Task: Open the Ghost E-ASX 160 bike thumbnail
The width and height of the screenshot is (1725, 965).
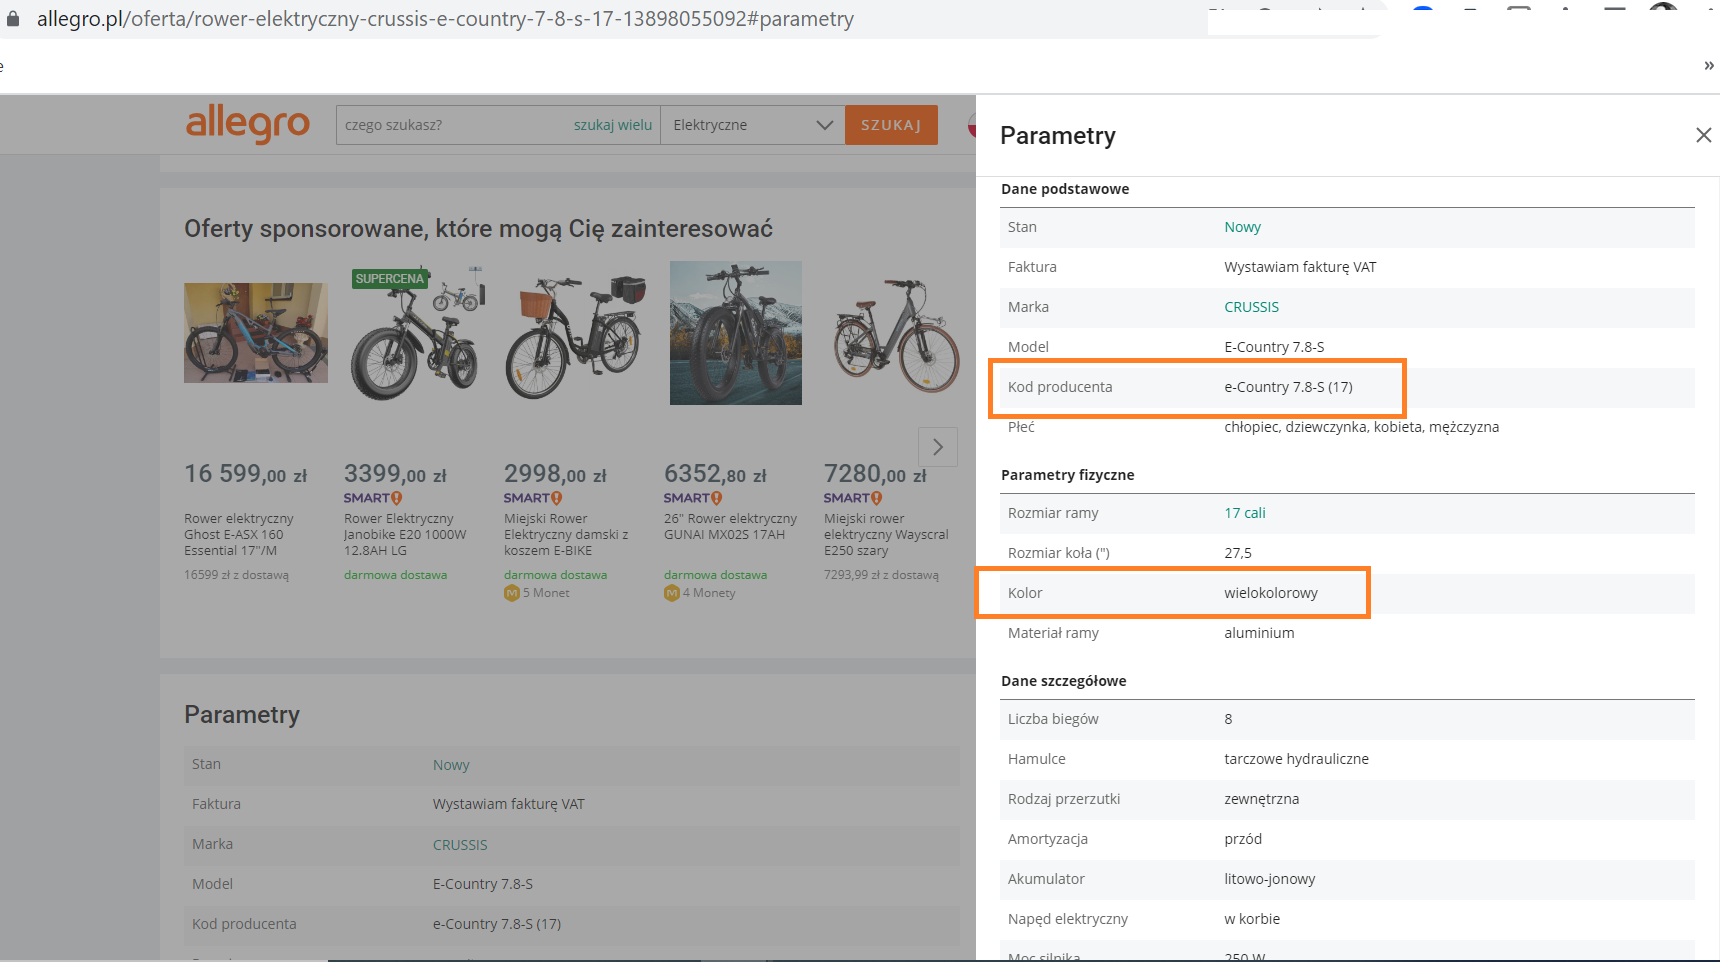Action: coord(255,333)
